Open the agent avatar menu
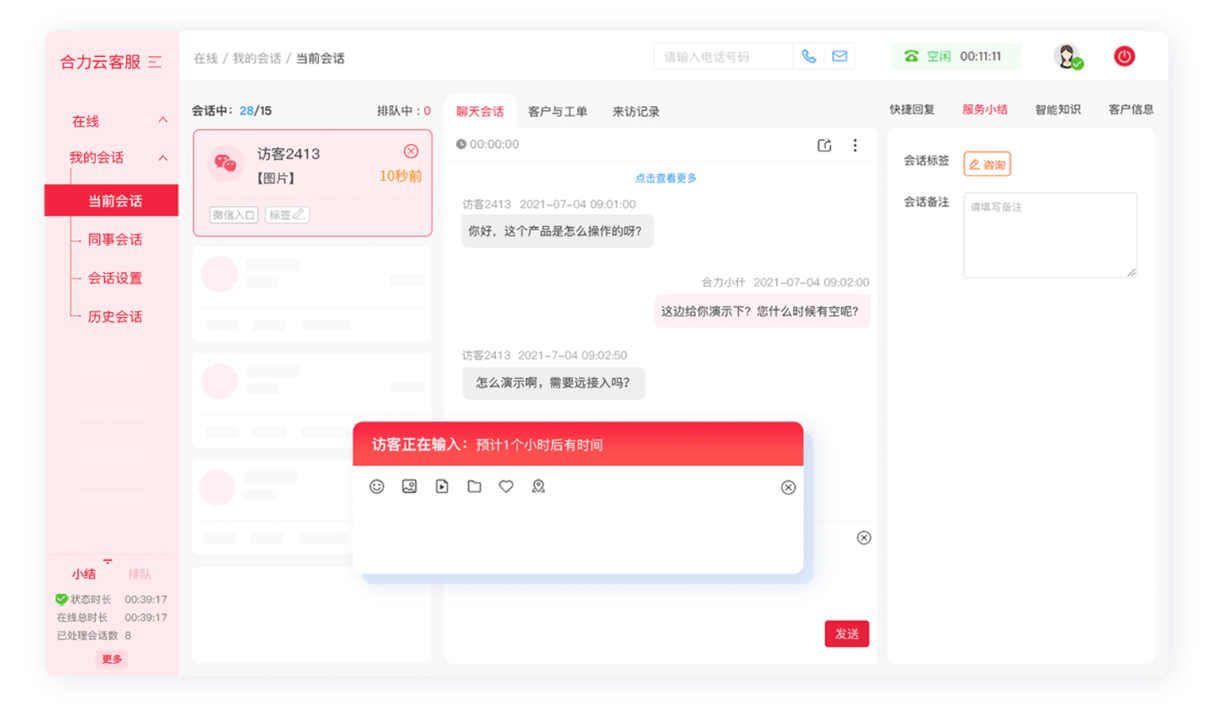This screenshot has width=1210, height=710. point(1067,57)
